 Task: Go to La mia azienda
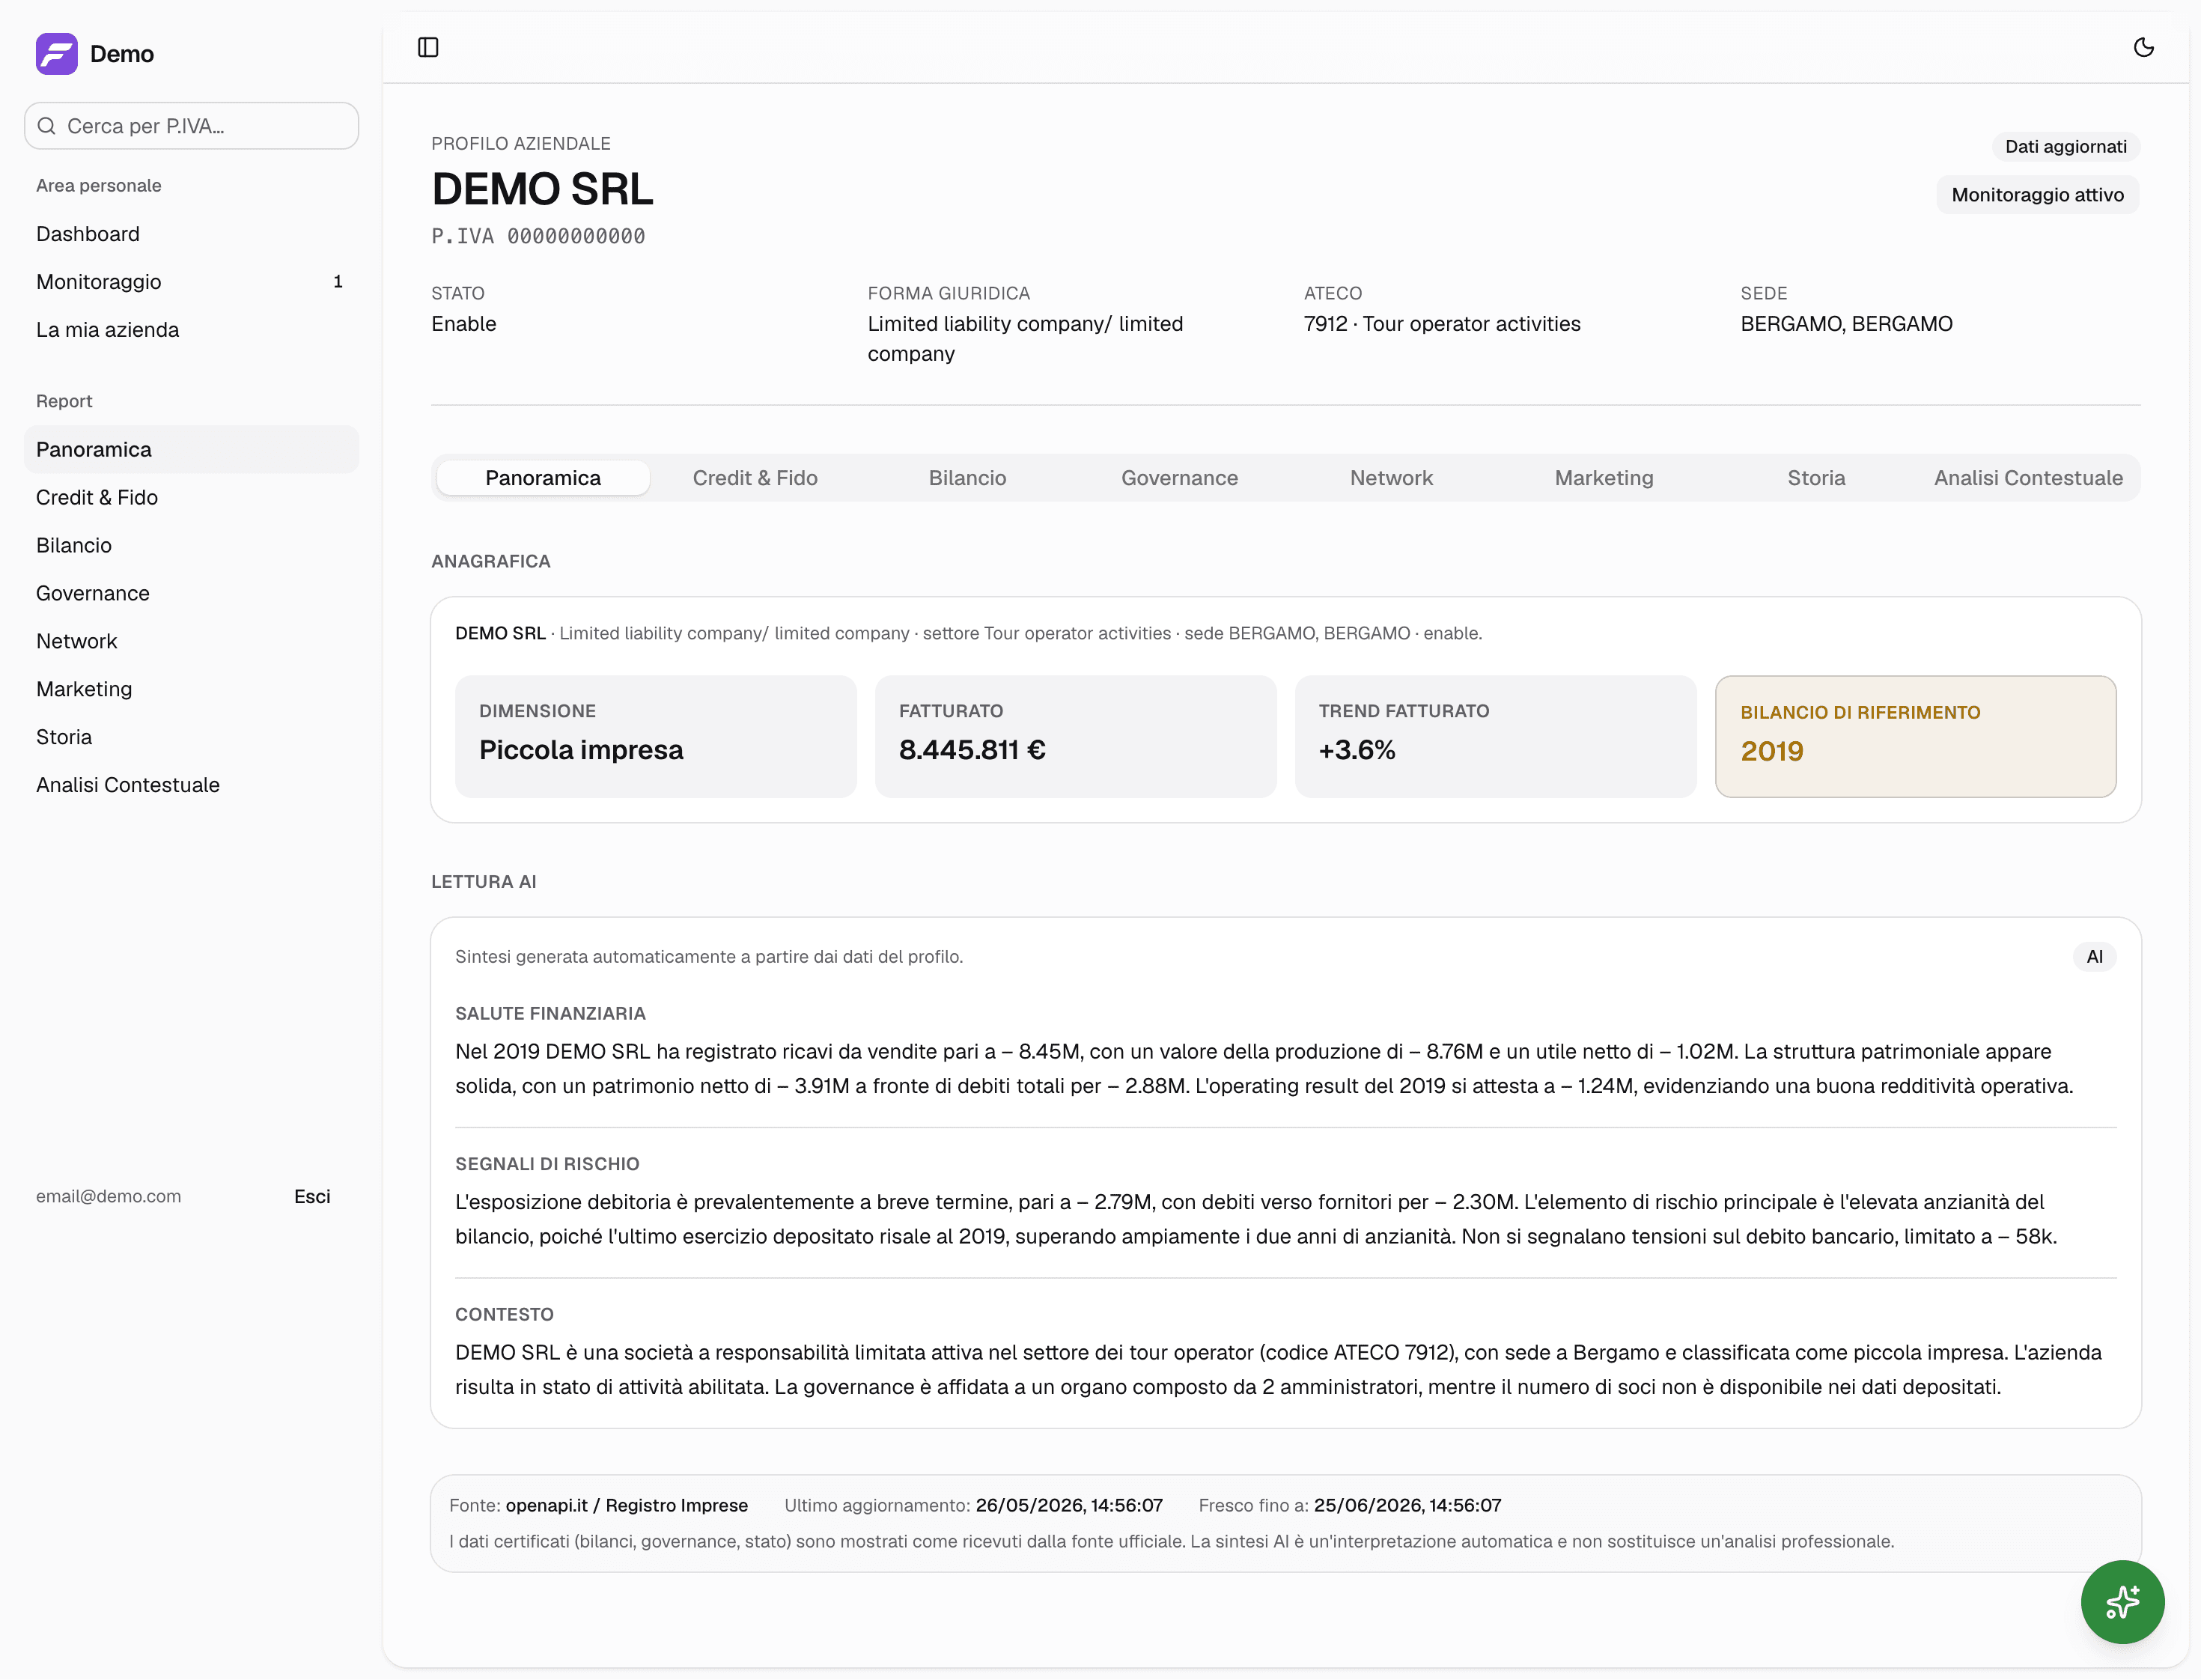(x=192, y=330)
